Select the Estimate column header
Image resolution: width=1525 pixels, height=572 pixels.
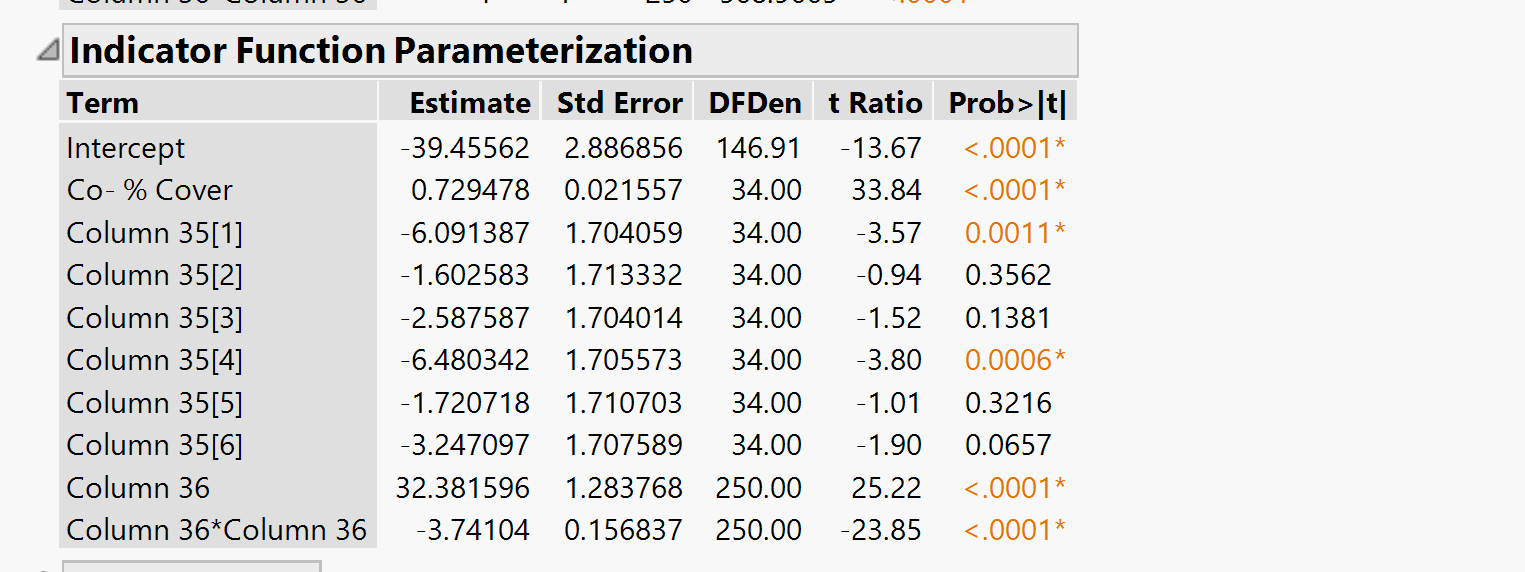469,103
